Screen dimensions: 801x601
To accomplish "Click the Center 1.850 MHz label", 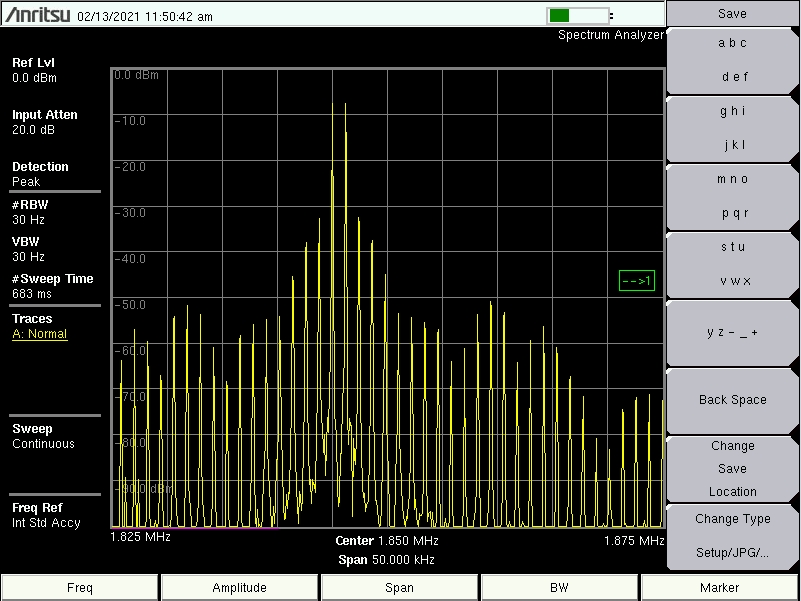I will (387, 541).
